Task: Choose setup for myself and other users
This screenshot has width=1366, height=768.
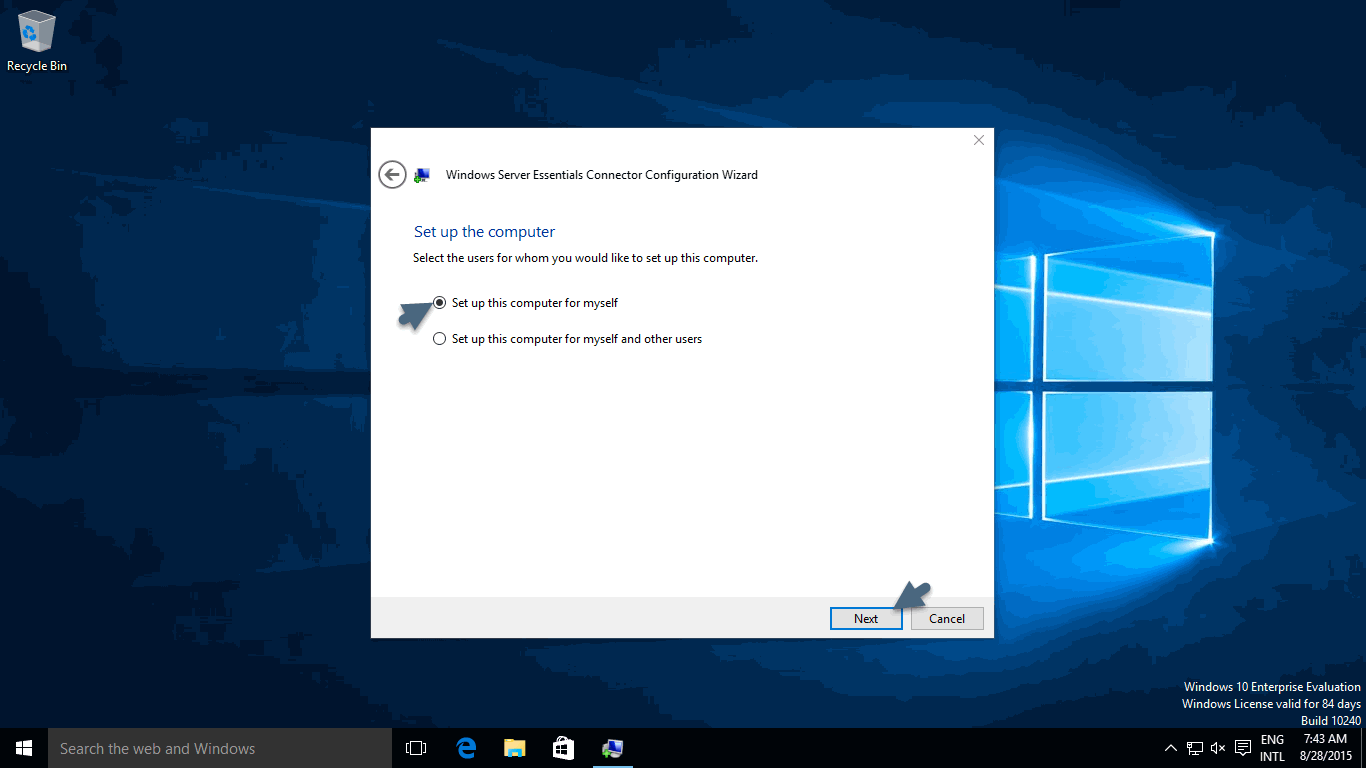Action: (x=567, y=339)
